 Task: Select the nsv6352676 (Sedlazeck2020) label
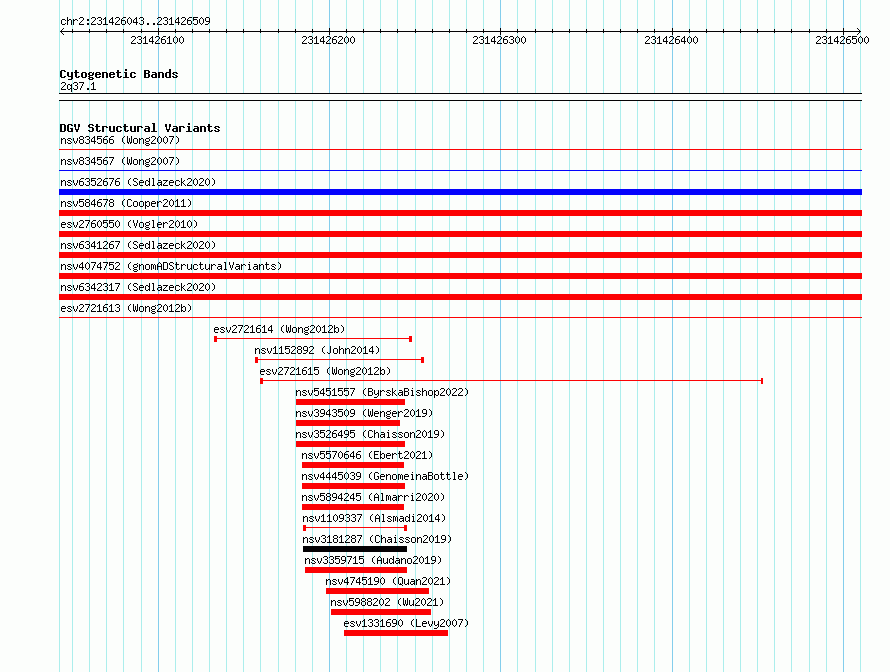[x=138, y=182]
